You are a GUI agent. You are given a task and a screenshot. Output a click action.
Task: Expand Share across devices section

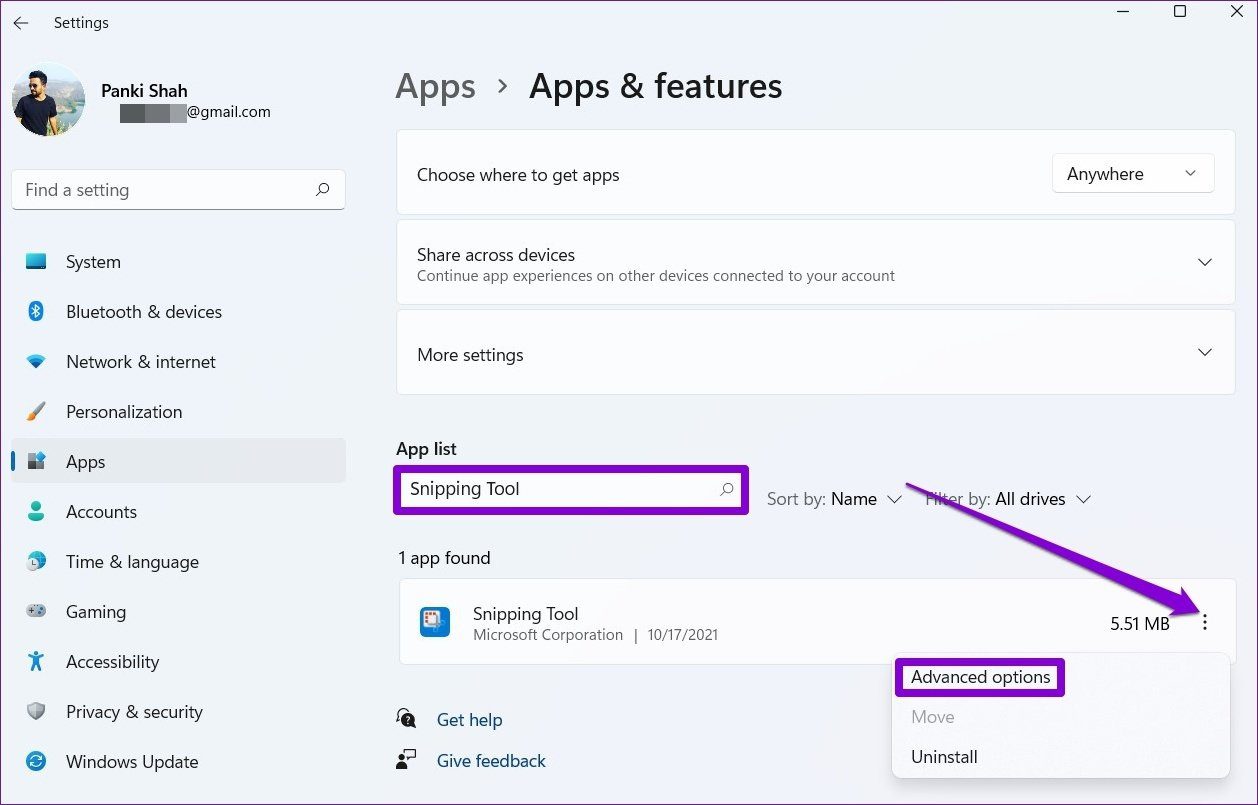(1205, 262)
